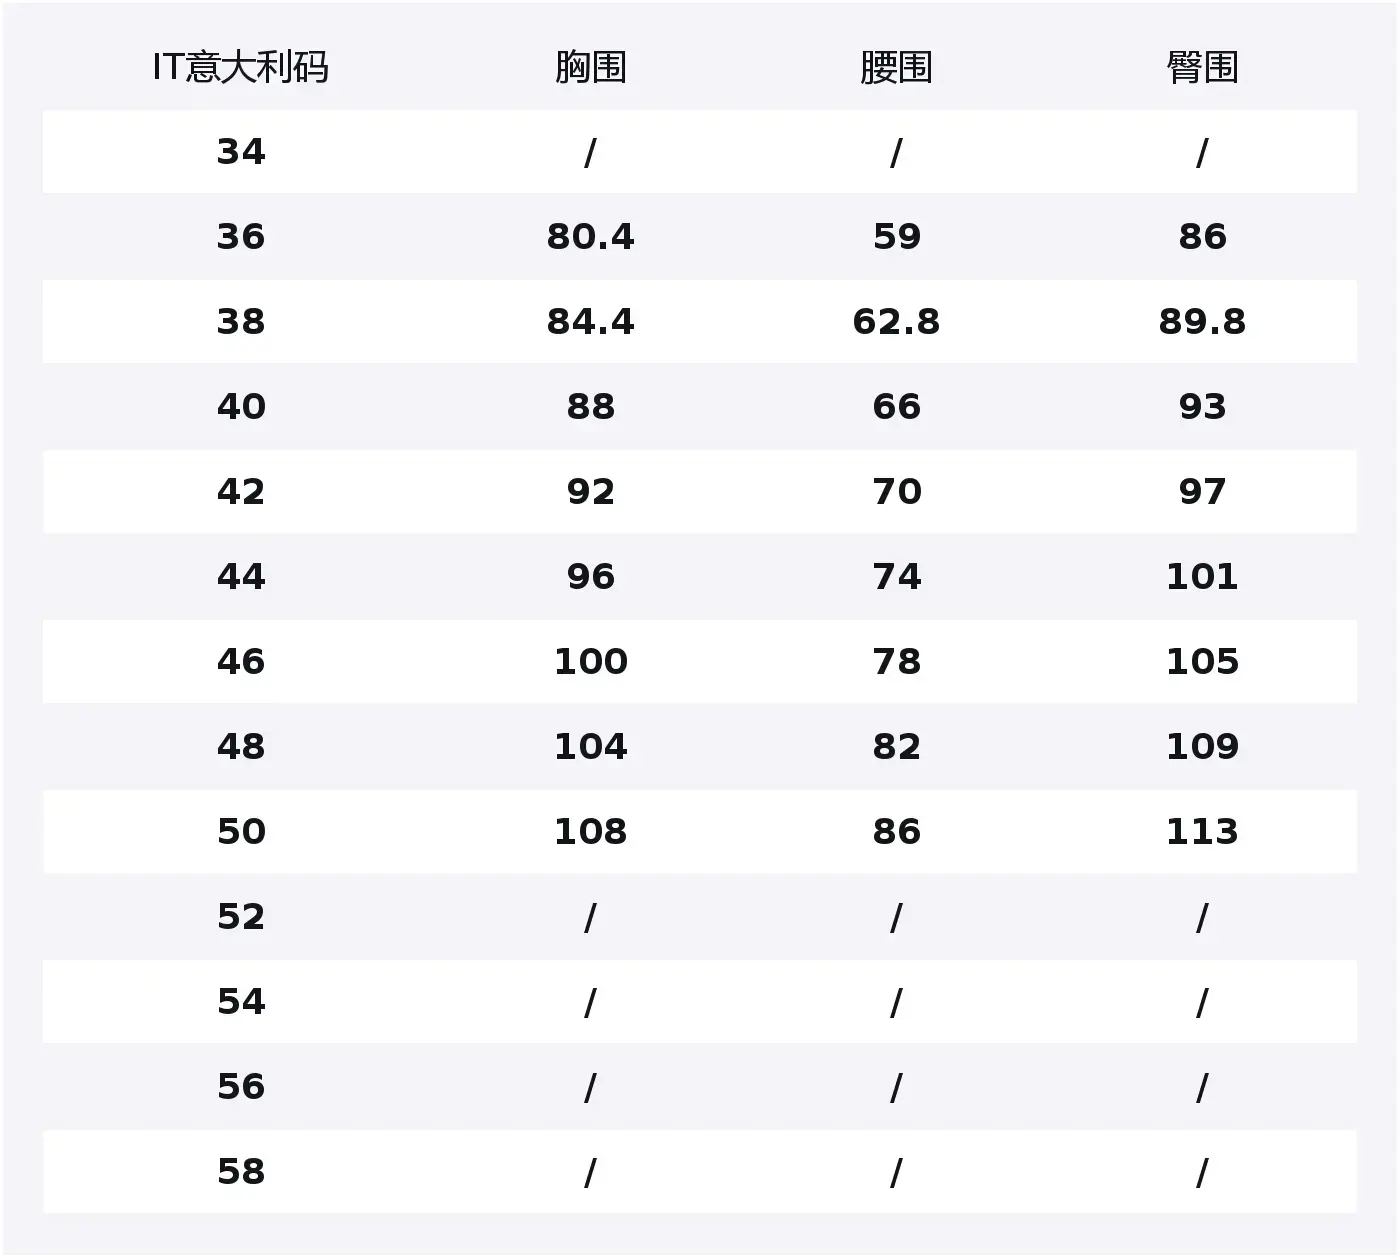
Task: Select size 58 row label
Action: 241,1172
